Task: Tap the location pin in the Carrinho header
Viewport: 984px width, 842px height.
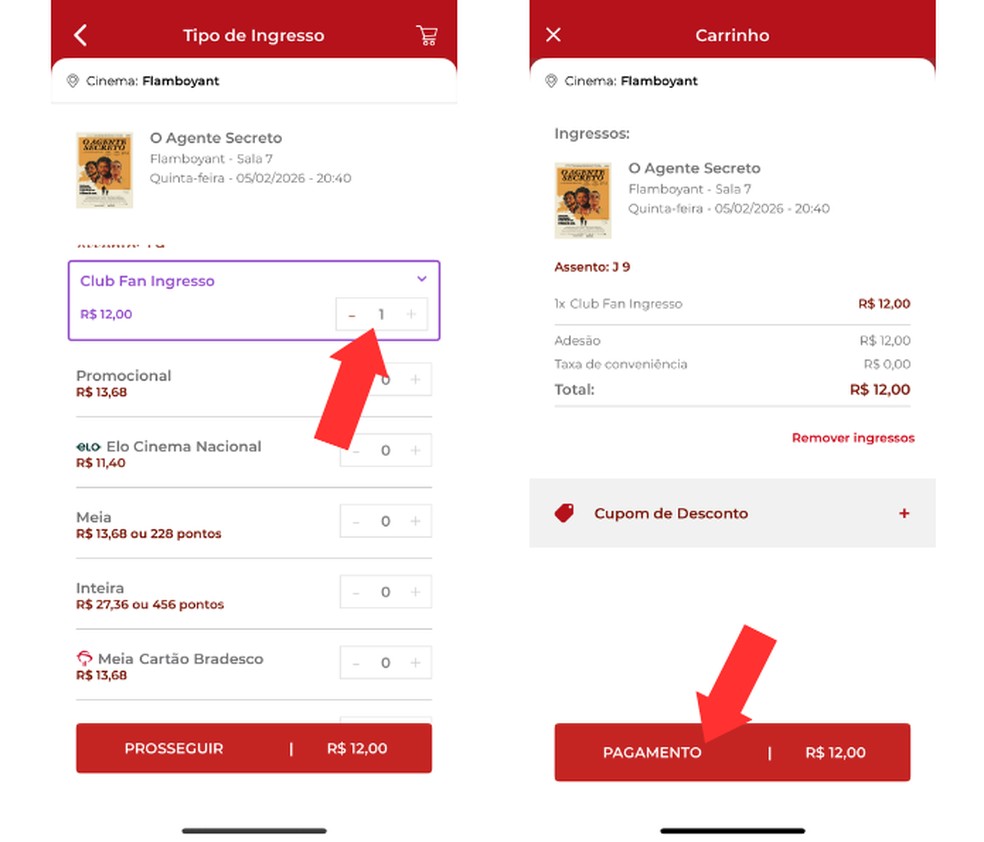Action: point(551,81)
